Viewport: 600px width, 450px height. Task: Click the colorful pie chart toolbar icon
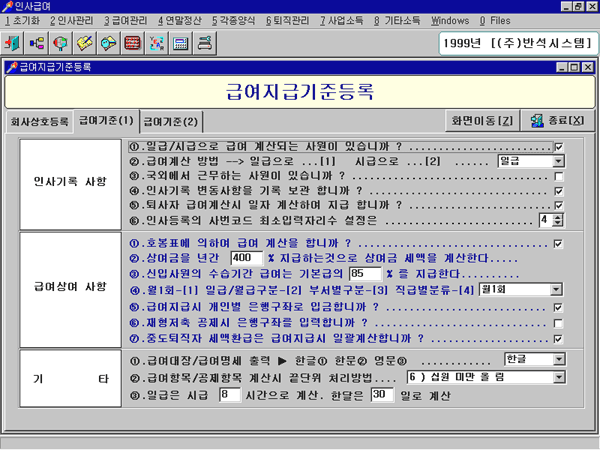(61, 44)
